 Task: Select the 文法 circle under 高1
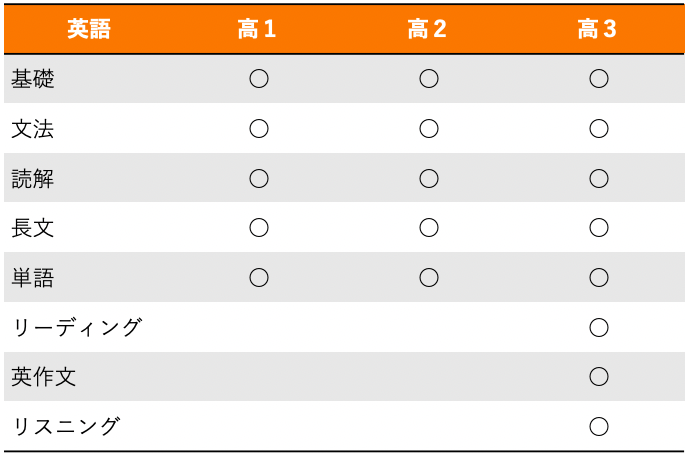pos(259,129)
